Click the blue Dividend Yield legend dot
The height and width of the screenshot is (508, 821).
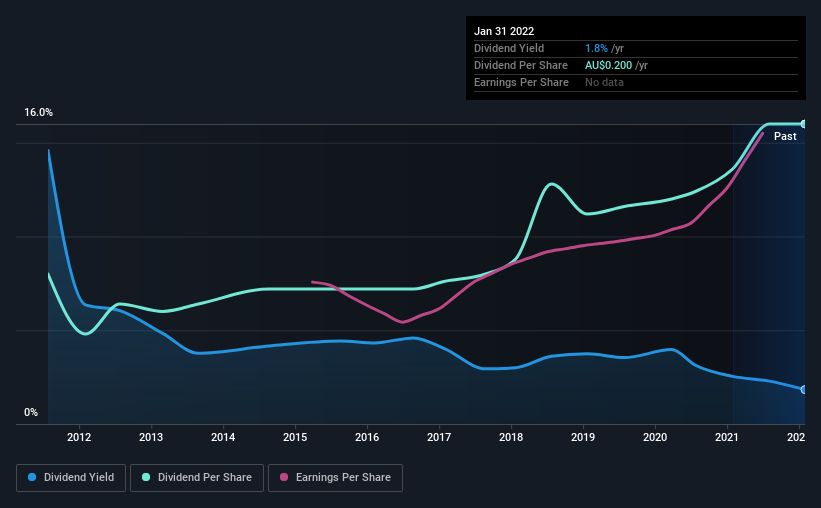(31, 478)
